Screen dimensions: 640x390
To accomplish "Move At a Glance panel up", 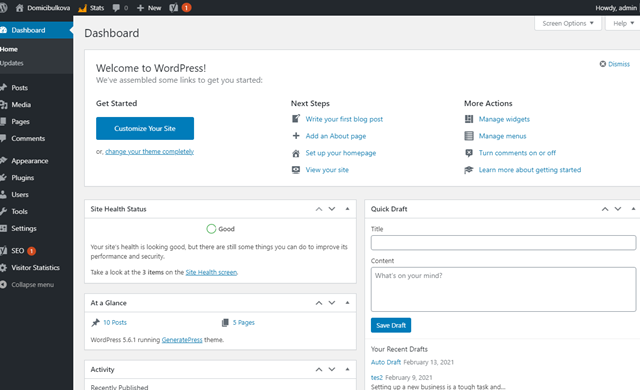I will point(319,303).
